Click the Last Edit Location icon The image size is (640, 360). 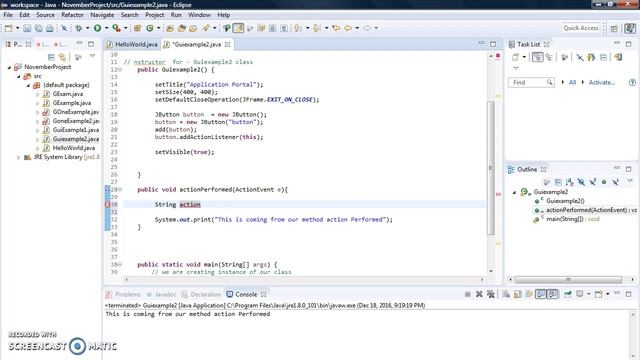click(336, 28)
